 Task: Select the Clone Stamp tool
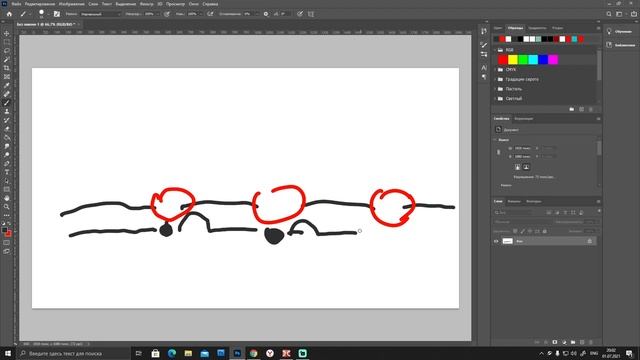click(x=7, y=111)
